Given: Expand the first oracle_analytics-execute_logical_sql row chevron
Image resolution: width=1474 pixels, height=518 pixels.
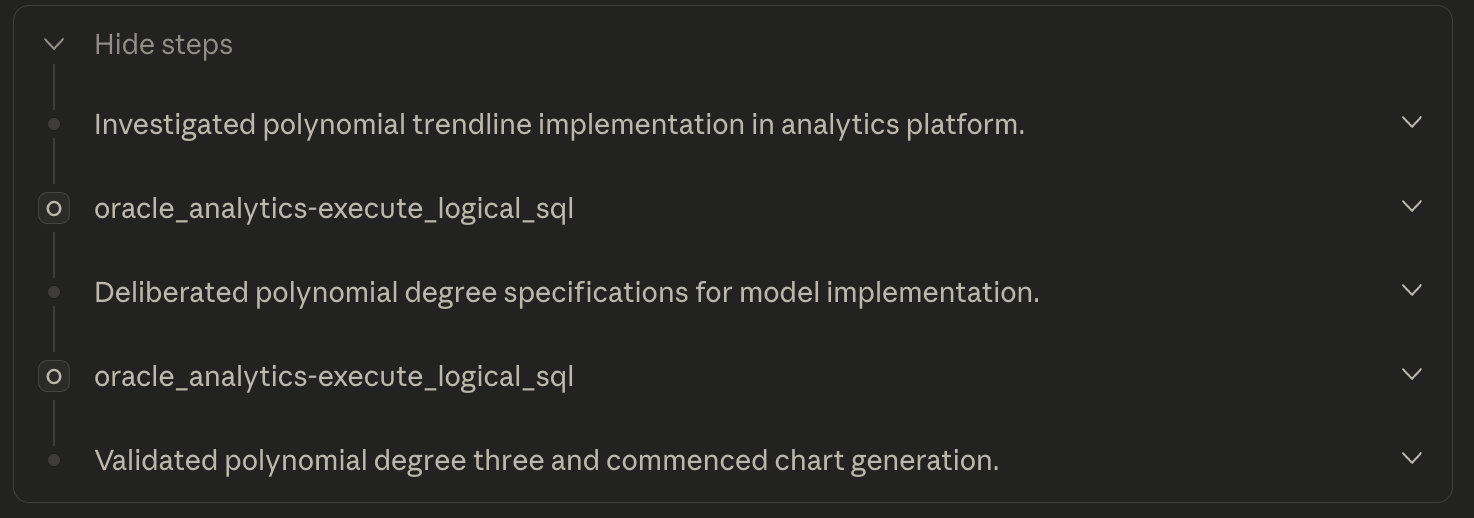Looking at the screenshot, I should (x=1411, y=206).
